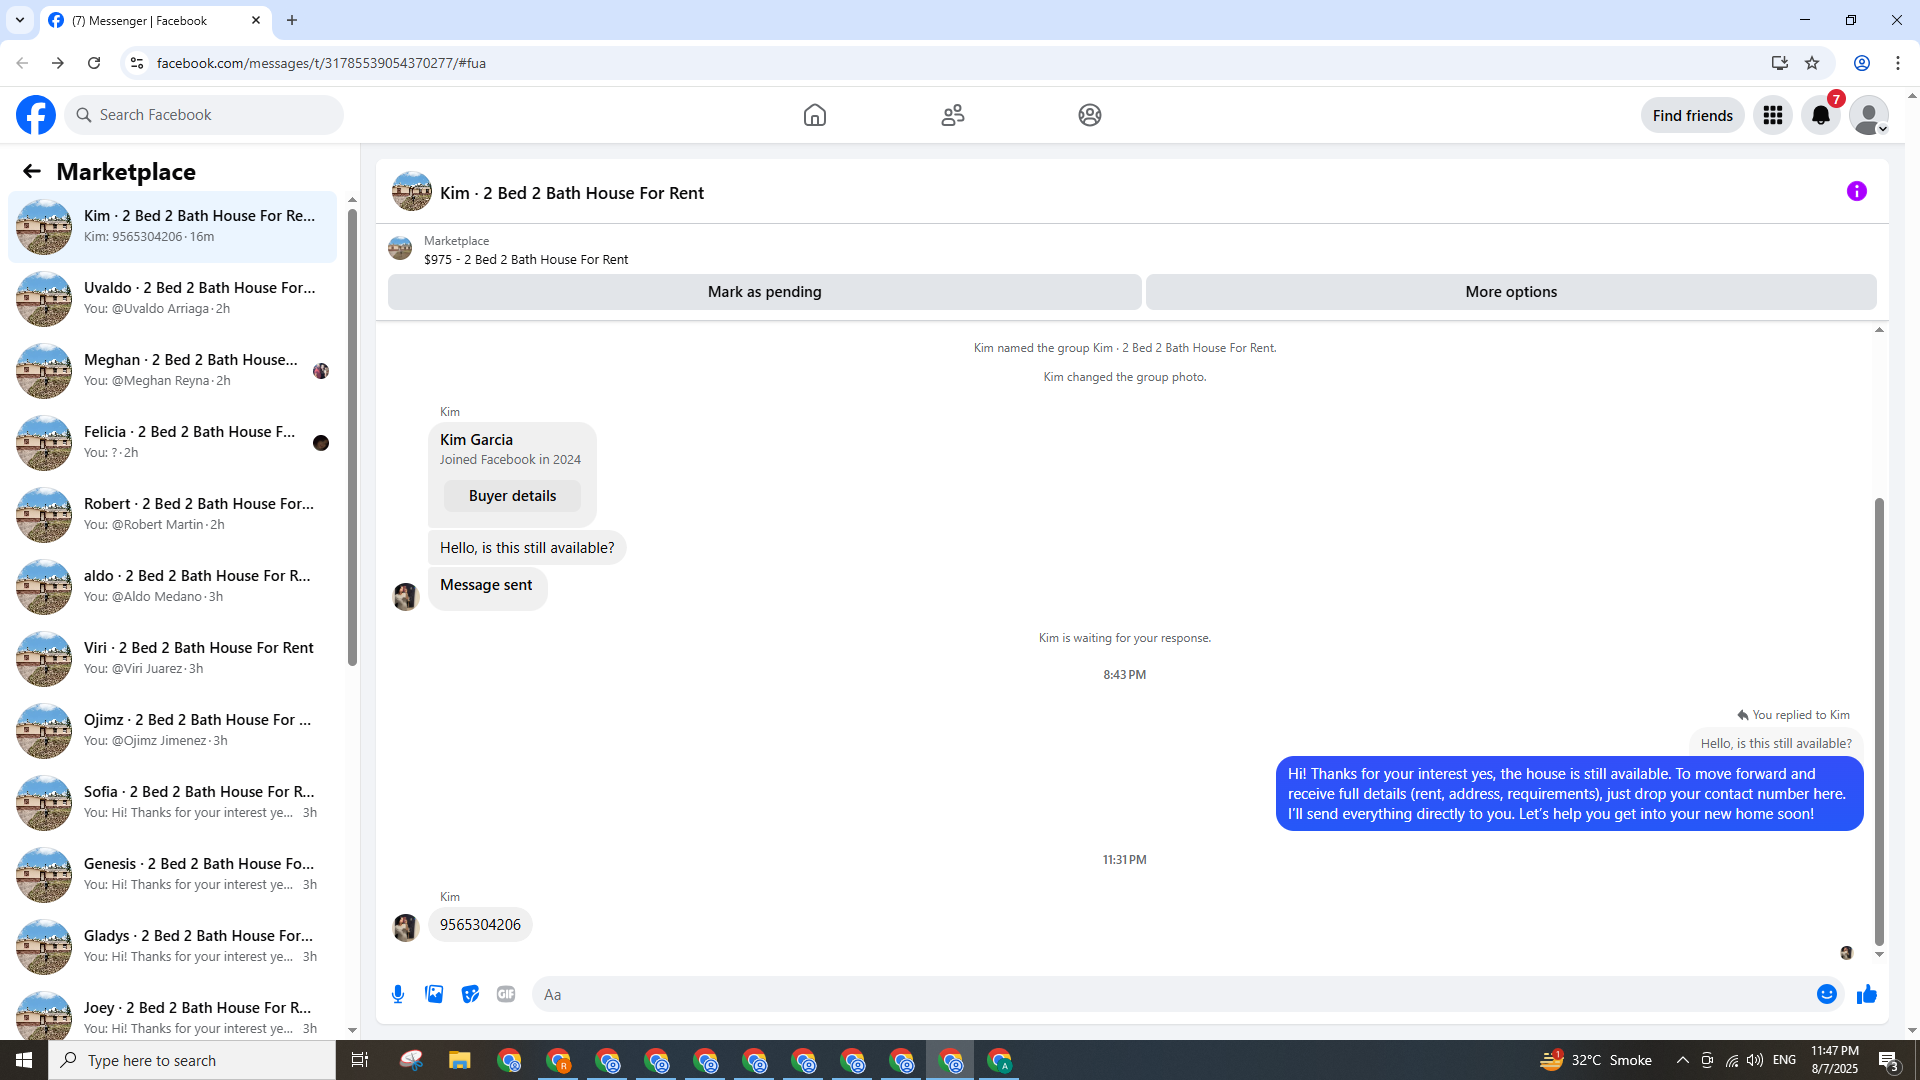1920x1080 pixels.
Task: Go to Facebook Home tab
Action: [814, 116]
